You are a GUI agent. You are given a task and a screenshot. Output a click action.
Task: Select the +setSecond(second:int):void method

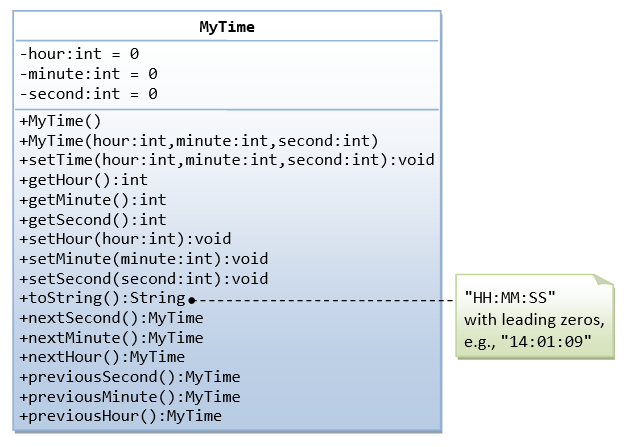[143, 279]
